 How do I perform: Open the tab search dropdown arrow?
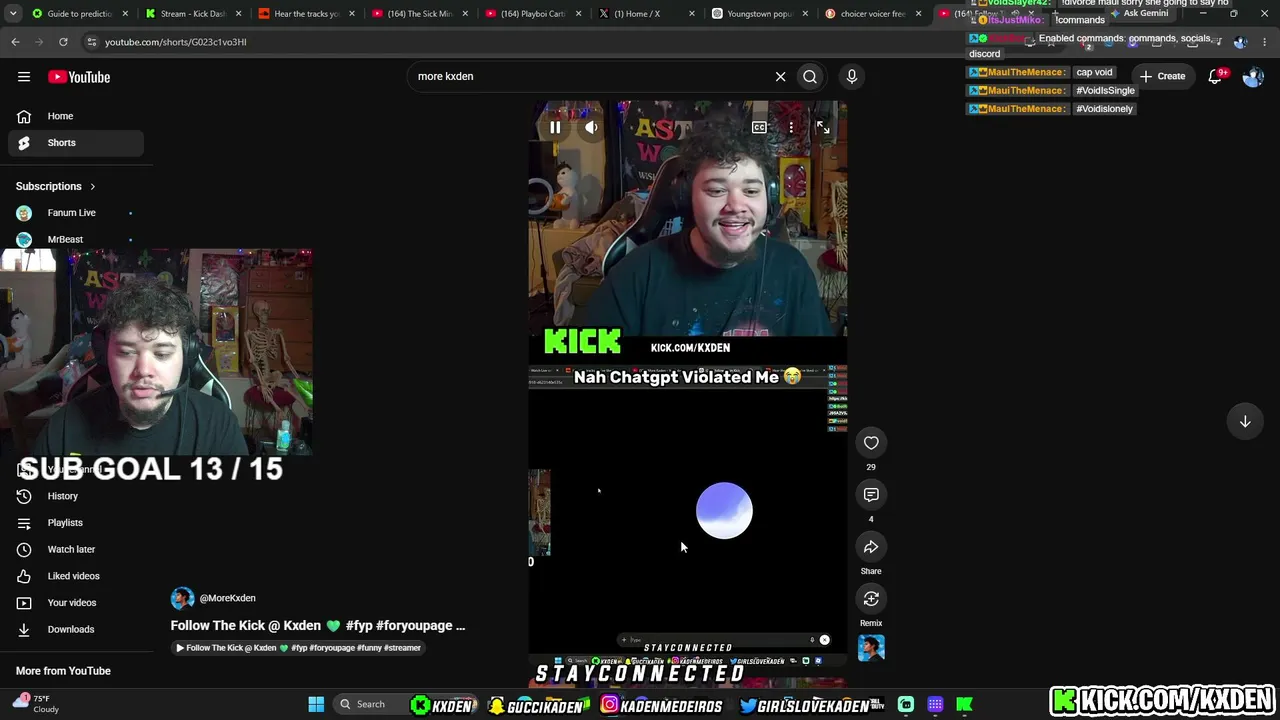coord(12,14)
